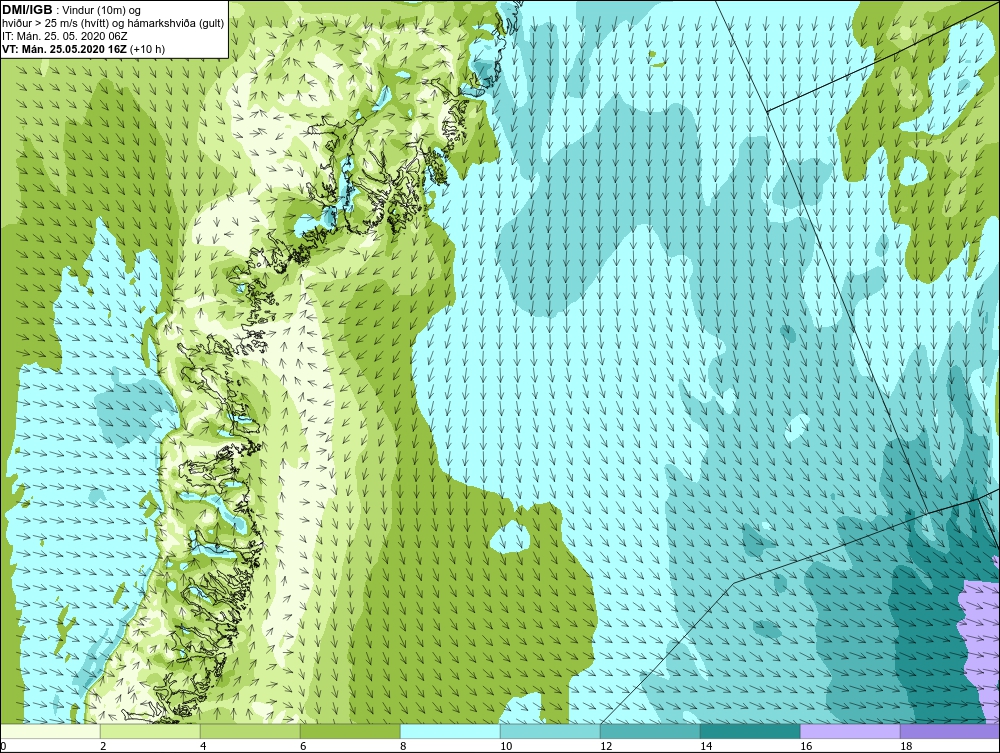Image resolution: width=1000 pixels, height=753 pixels.
Task: Click the 12–14 m/s teal swatch
Action: (x=650, y=731)
